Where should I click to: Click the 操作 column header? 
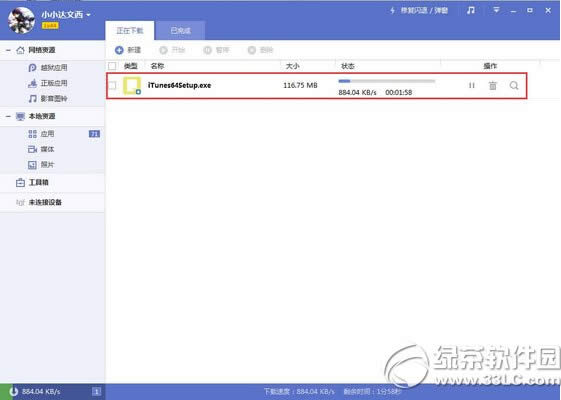click(x=490, y=66)
